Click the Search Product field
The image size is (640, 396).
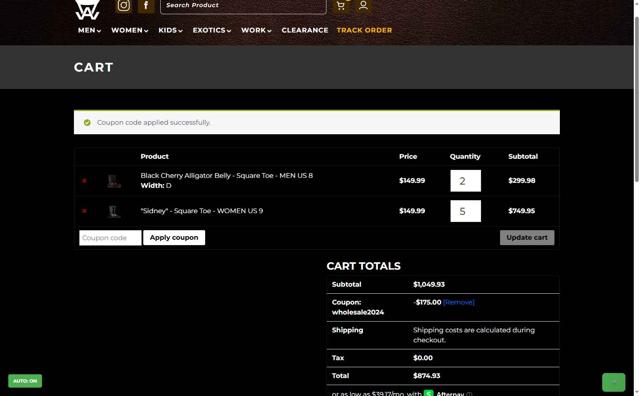(x=243, y=6)
